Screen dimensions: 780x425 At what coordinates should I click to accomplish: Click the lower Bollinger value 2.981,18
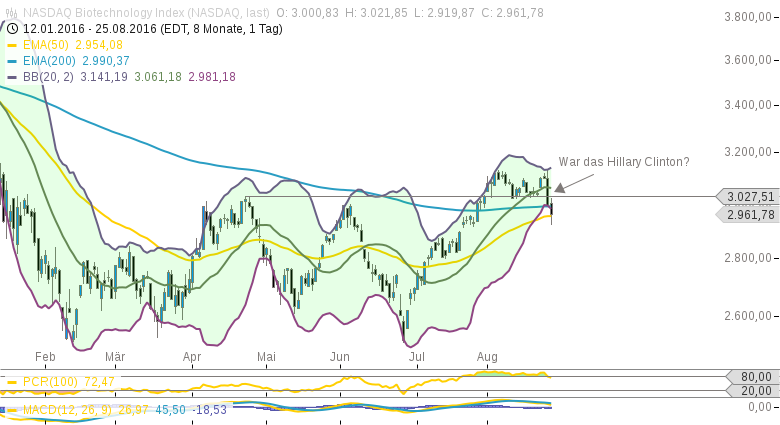tap(211, 77)
